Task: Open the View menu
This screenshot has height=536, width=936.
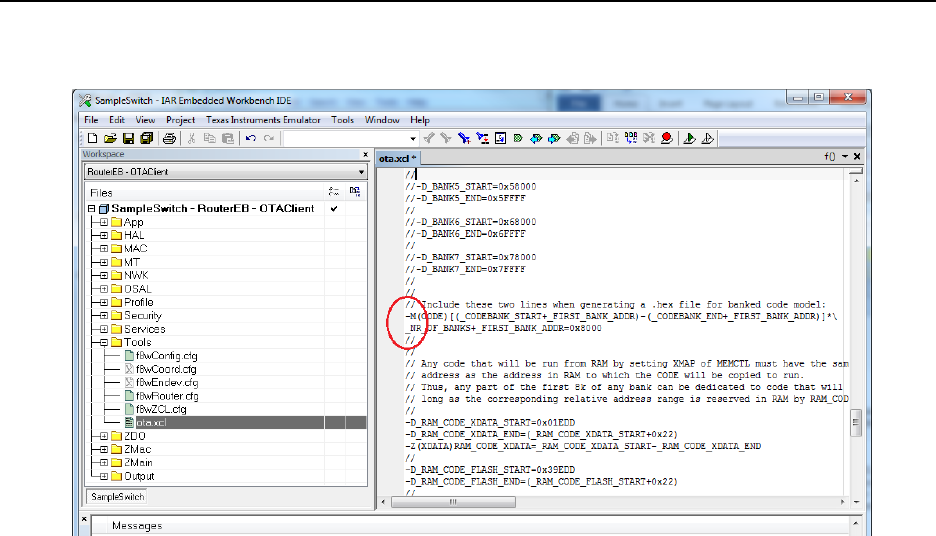Action: pos(145,120)
